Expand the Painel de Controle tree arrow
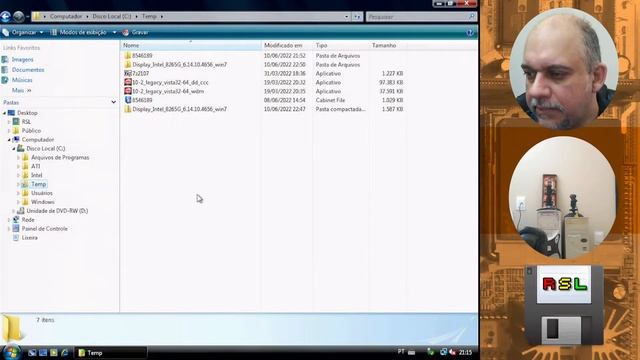 point(9,229)
